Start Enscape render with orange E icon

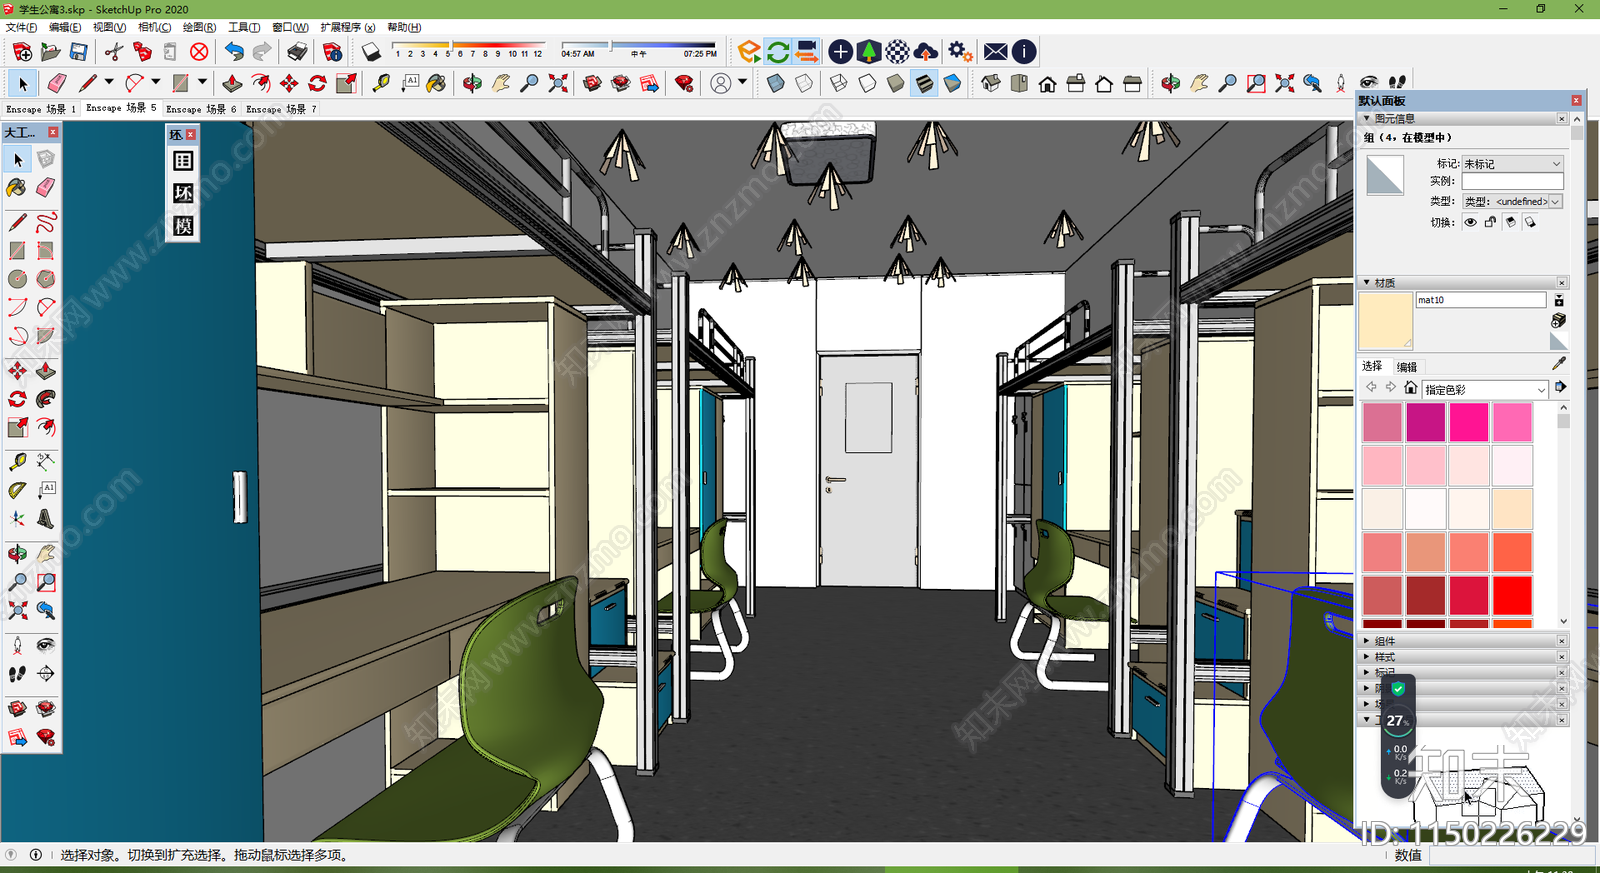[749, 51]
